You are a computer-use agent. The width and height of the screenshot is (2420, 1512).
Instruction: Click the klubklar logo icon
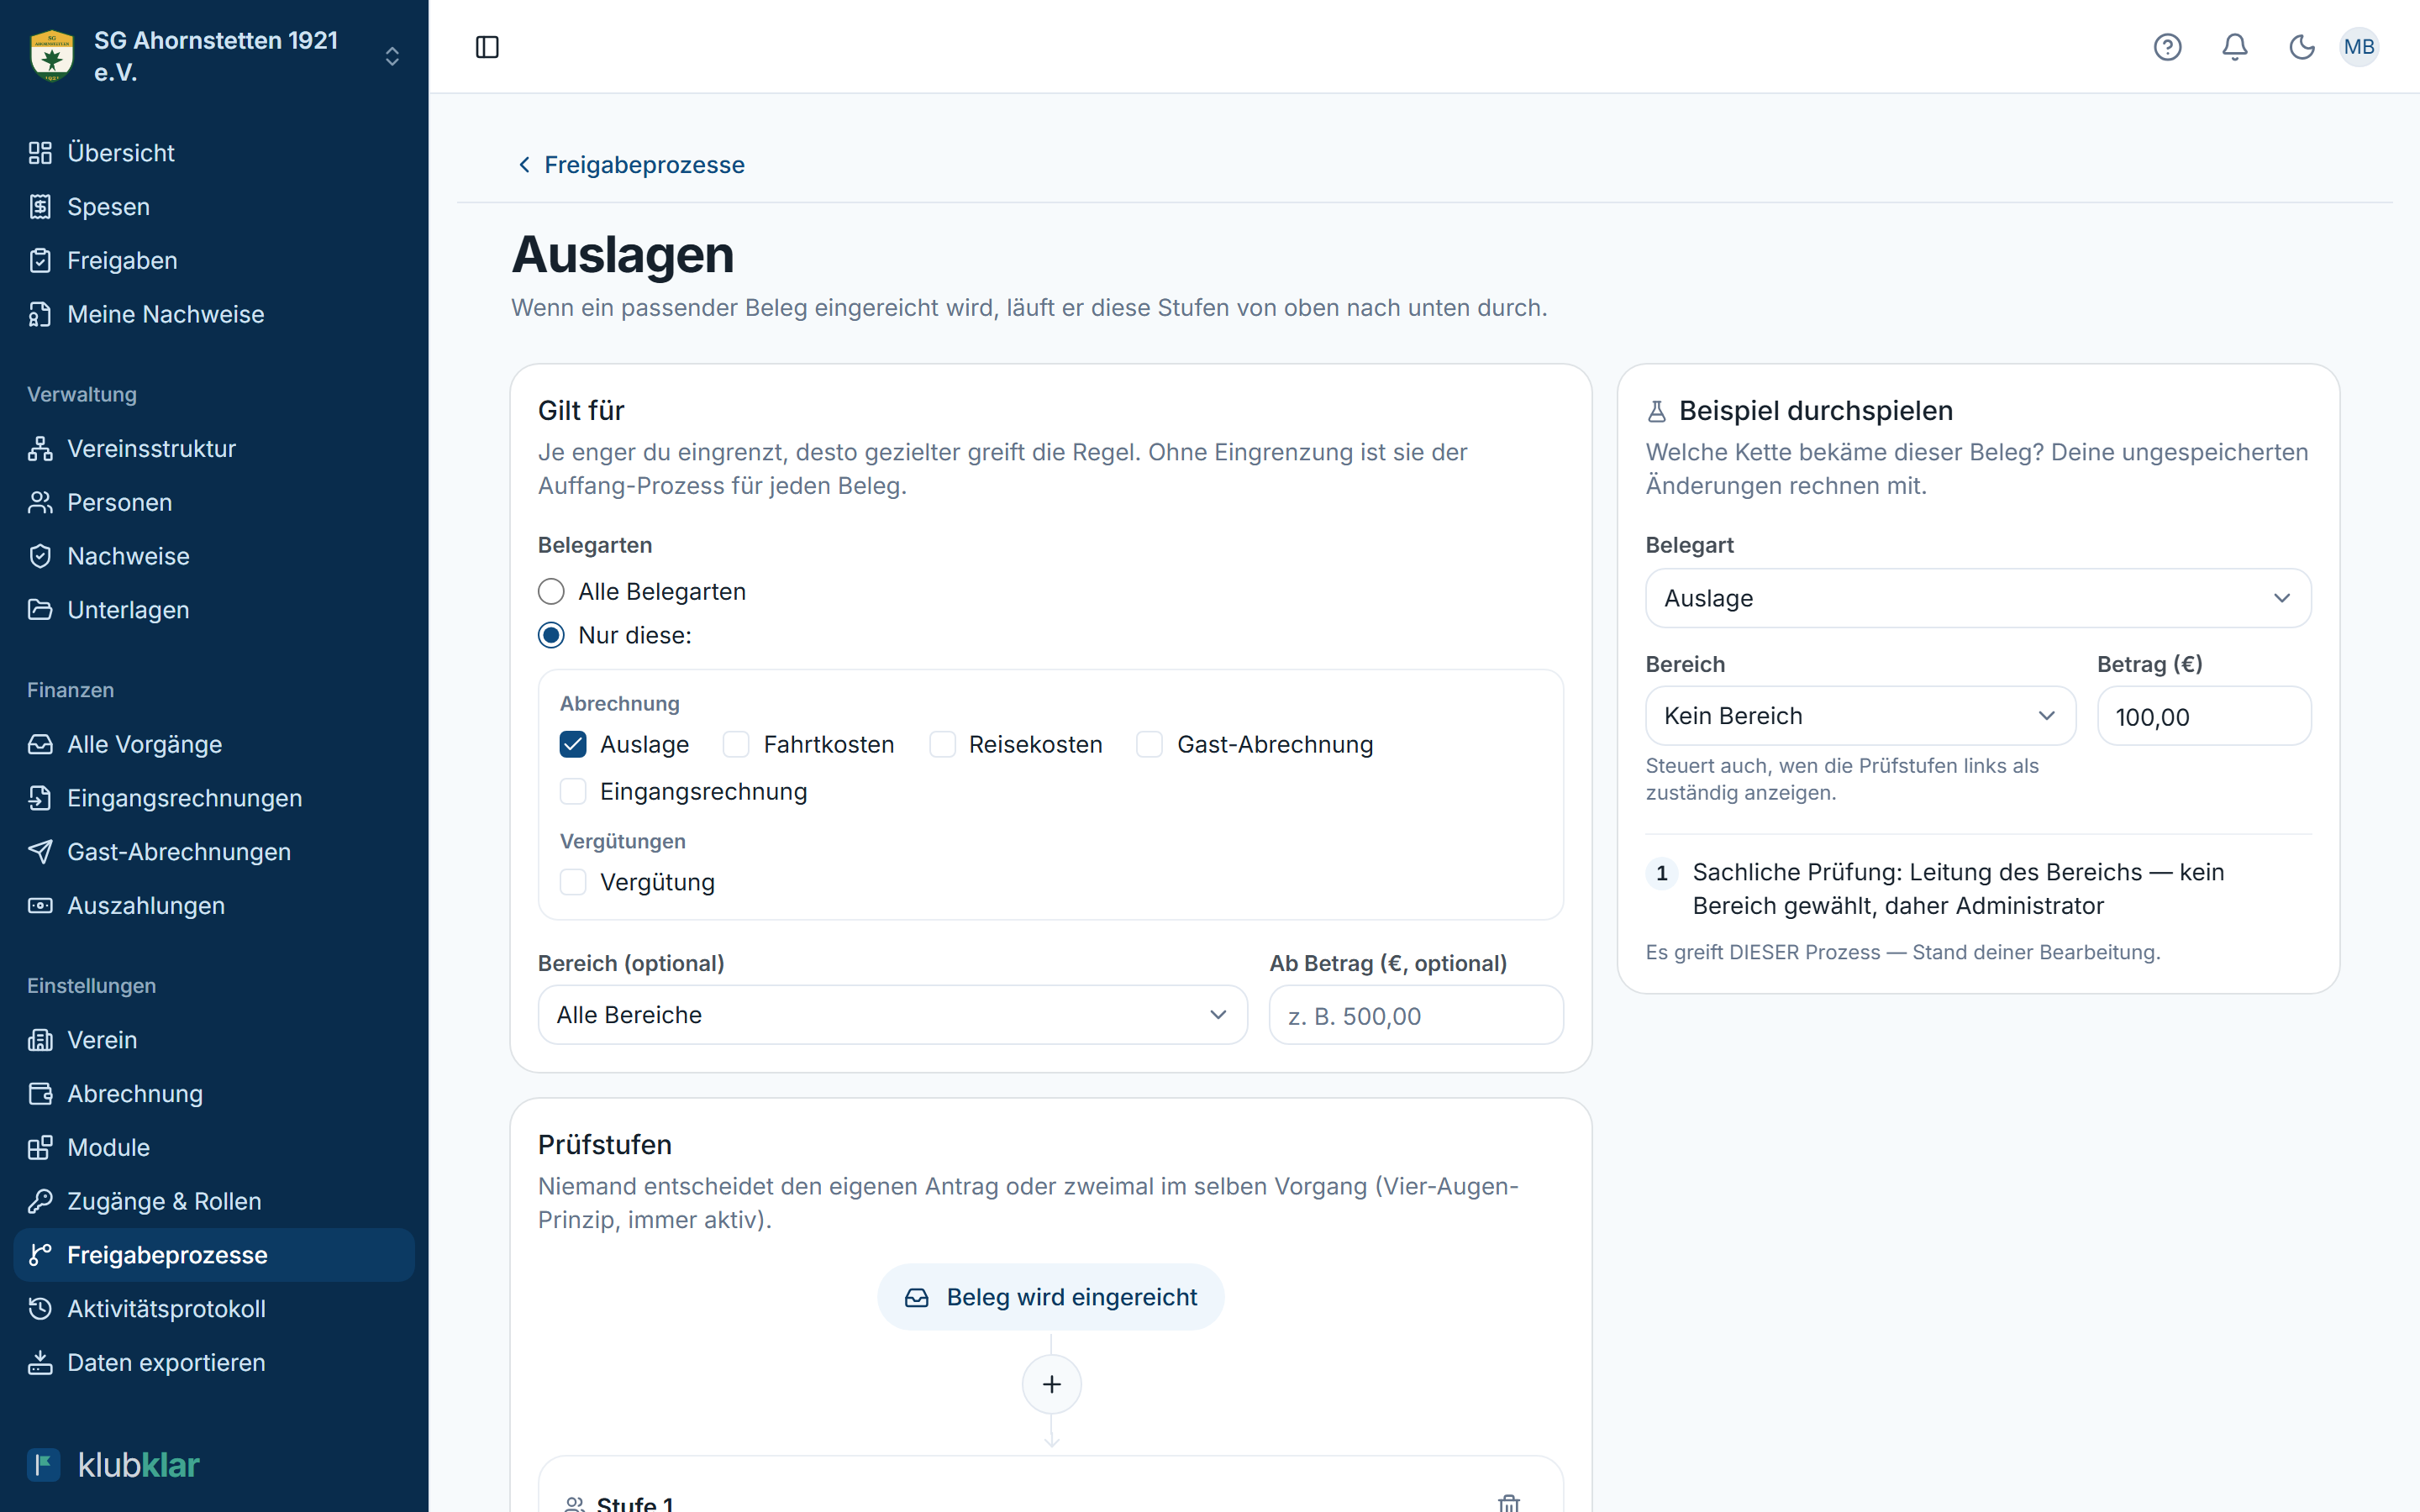tap(44, 1465)
